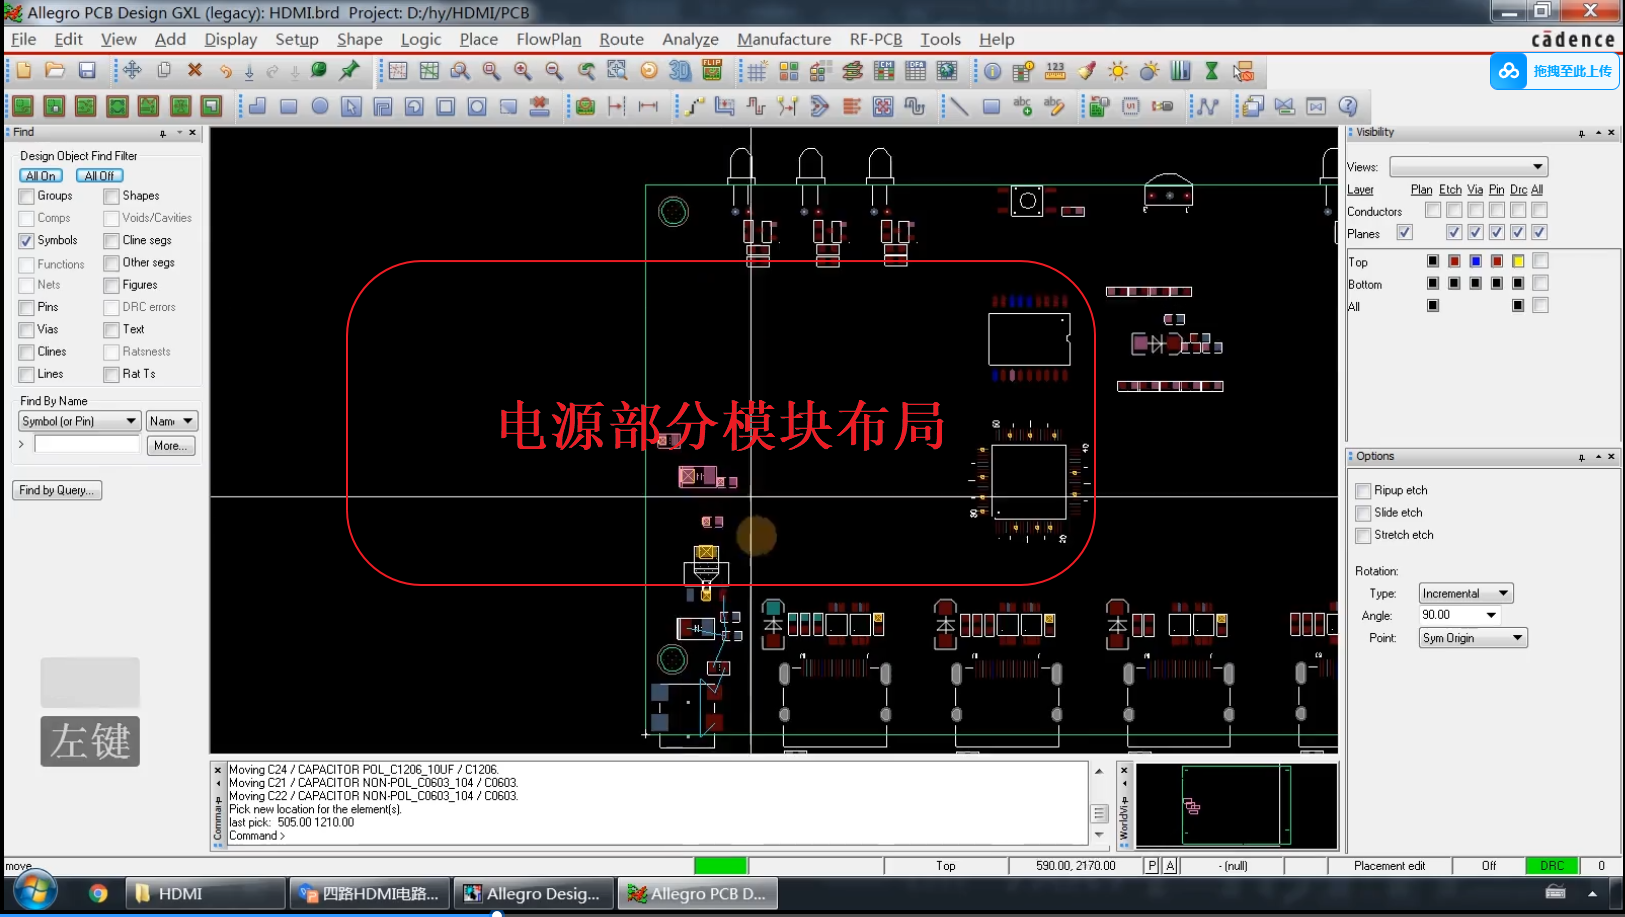
Task: Click the red X Delete icon
Action: [195, 71]
